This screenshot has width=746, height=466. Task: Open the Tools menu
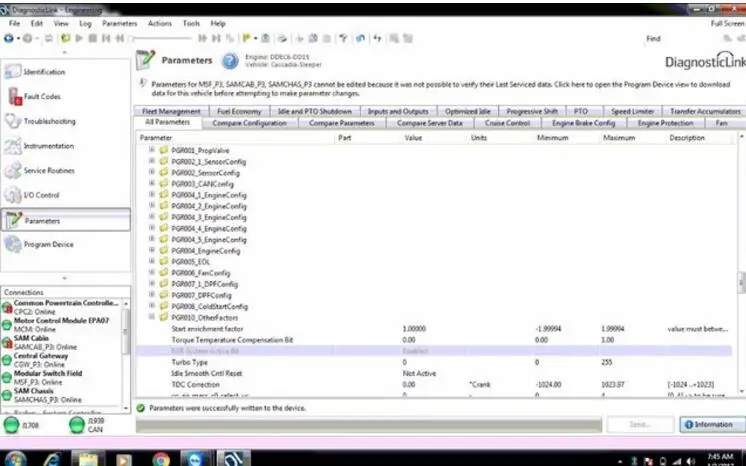pyautogui.click(x=191, y=23)
